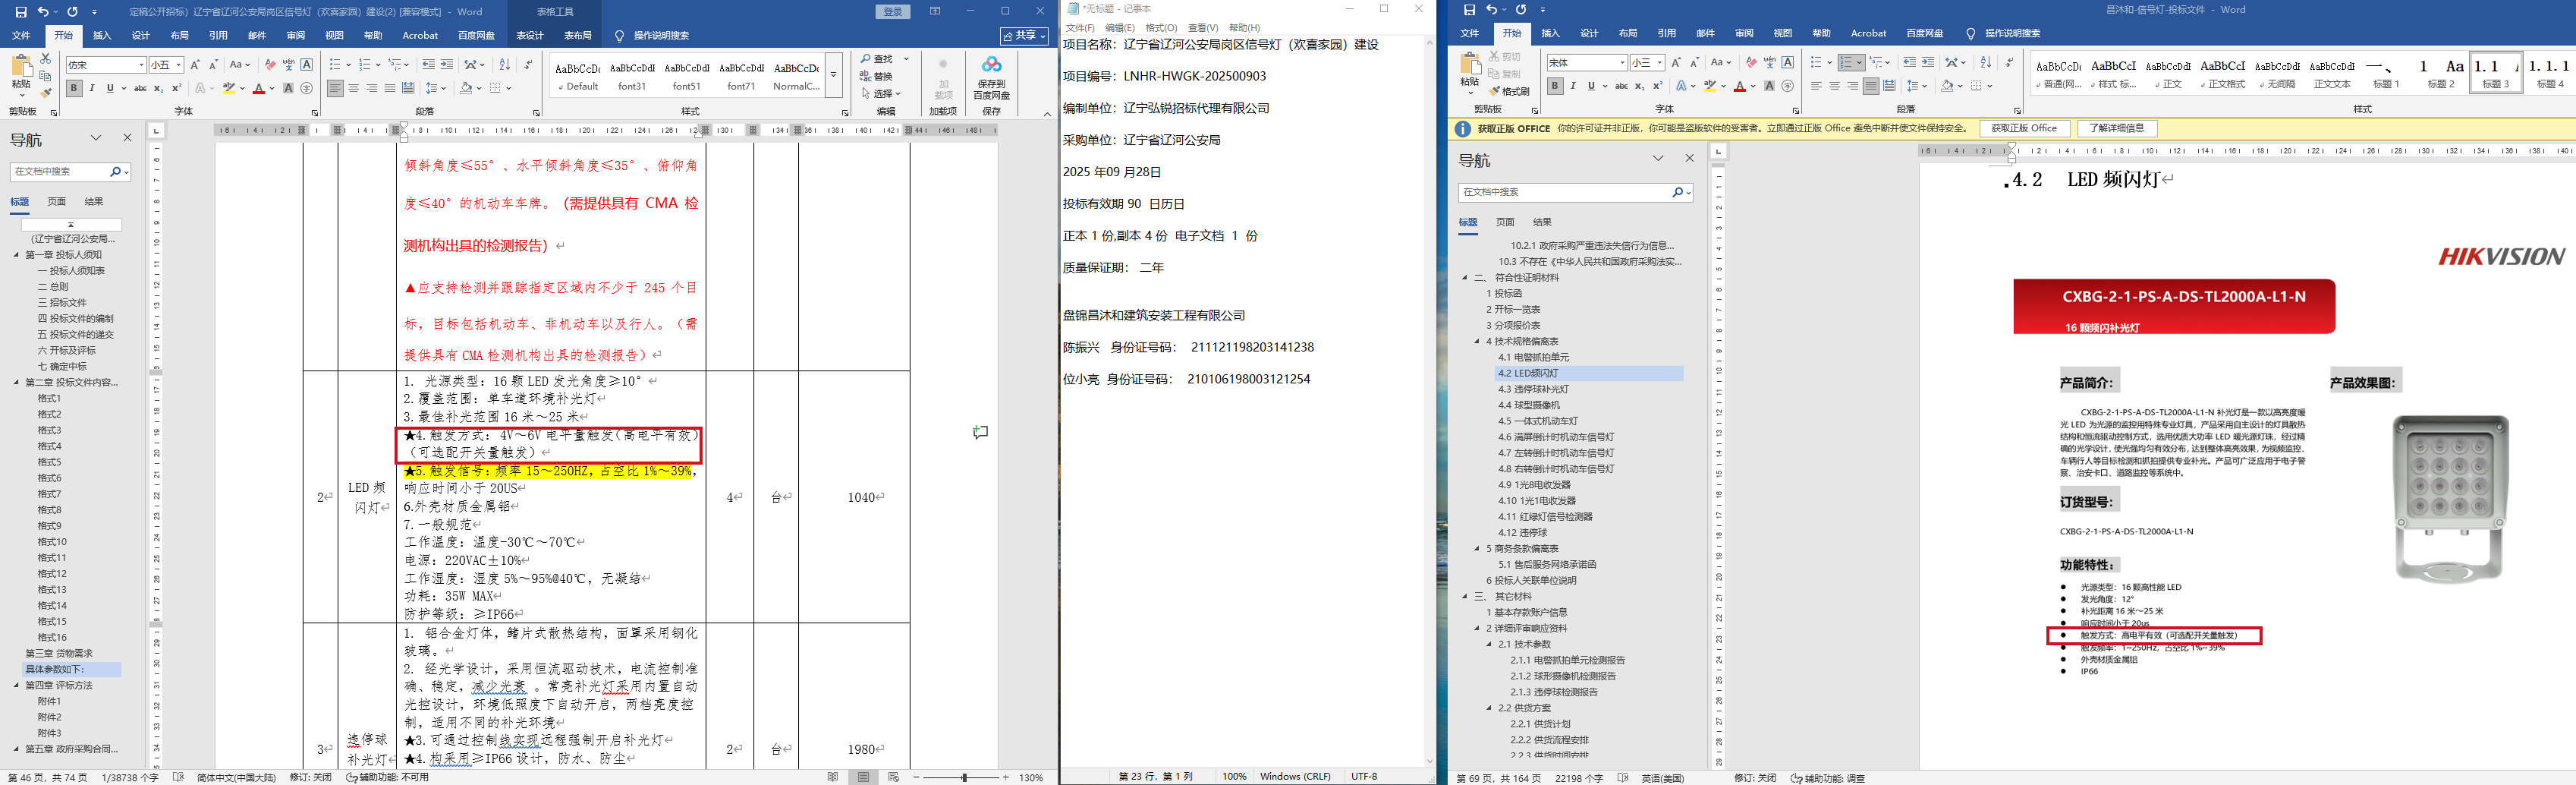Toggle Strikethrough in the left Word window
This screenshot has height=785, width=2576.
140,89
